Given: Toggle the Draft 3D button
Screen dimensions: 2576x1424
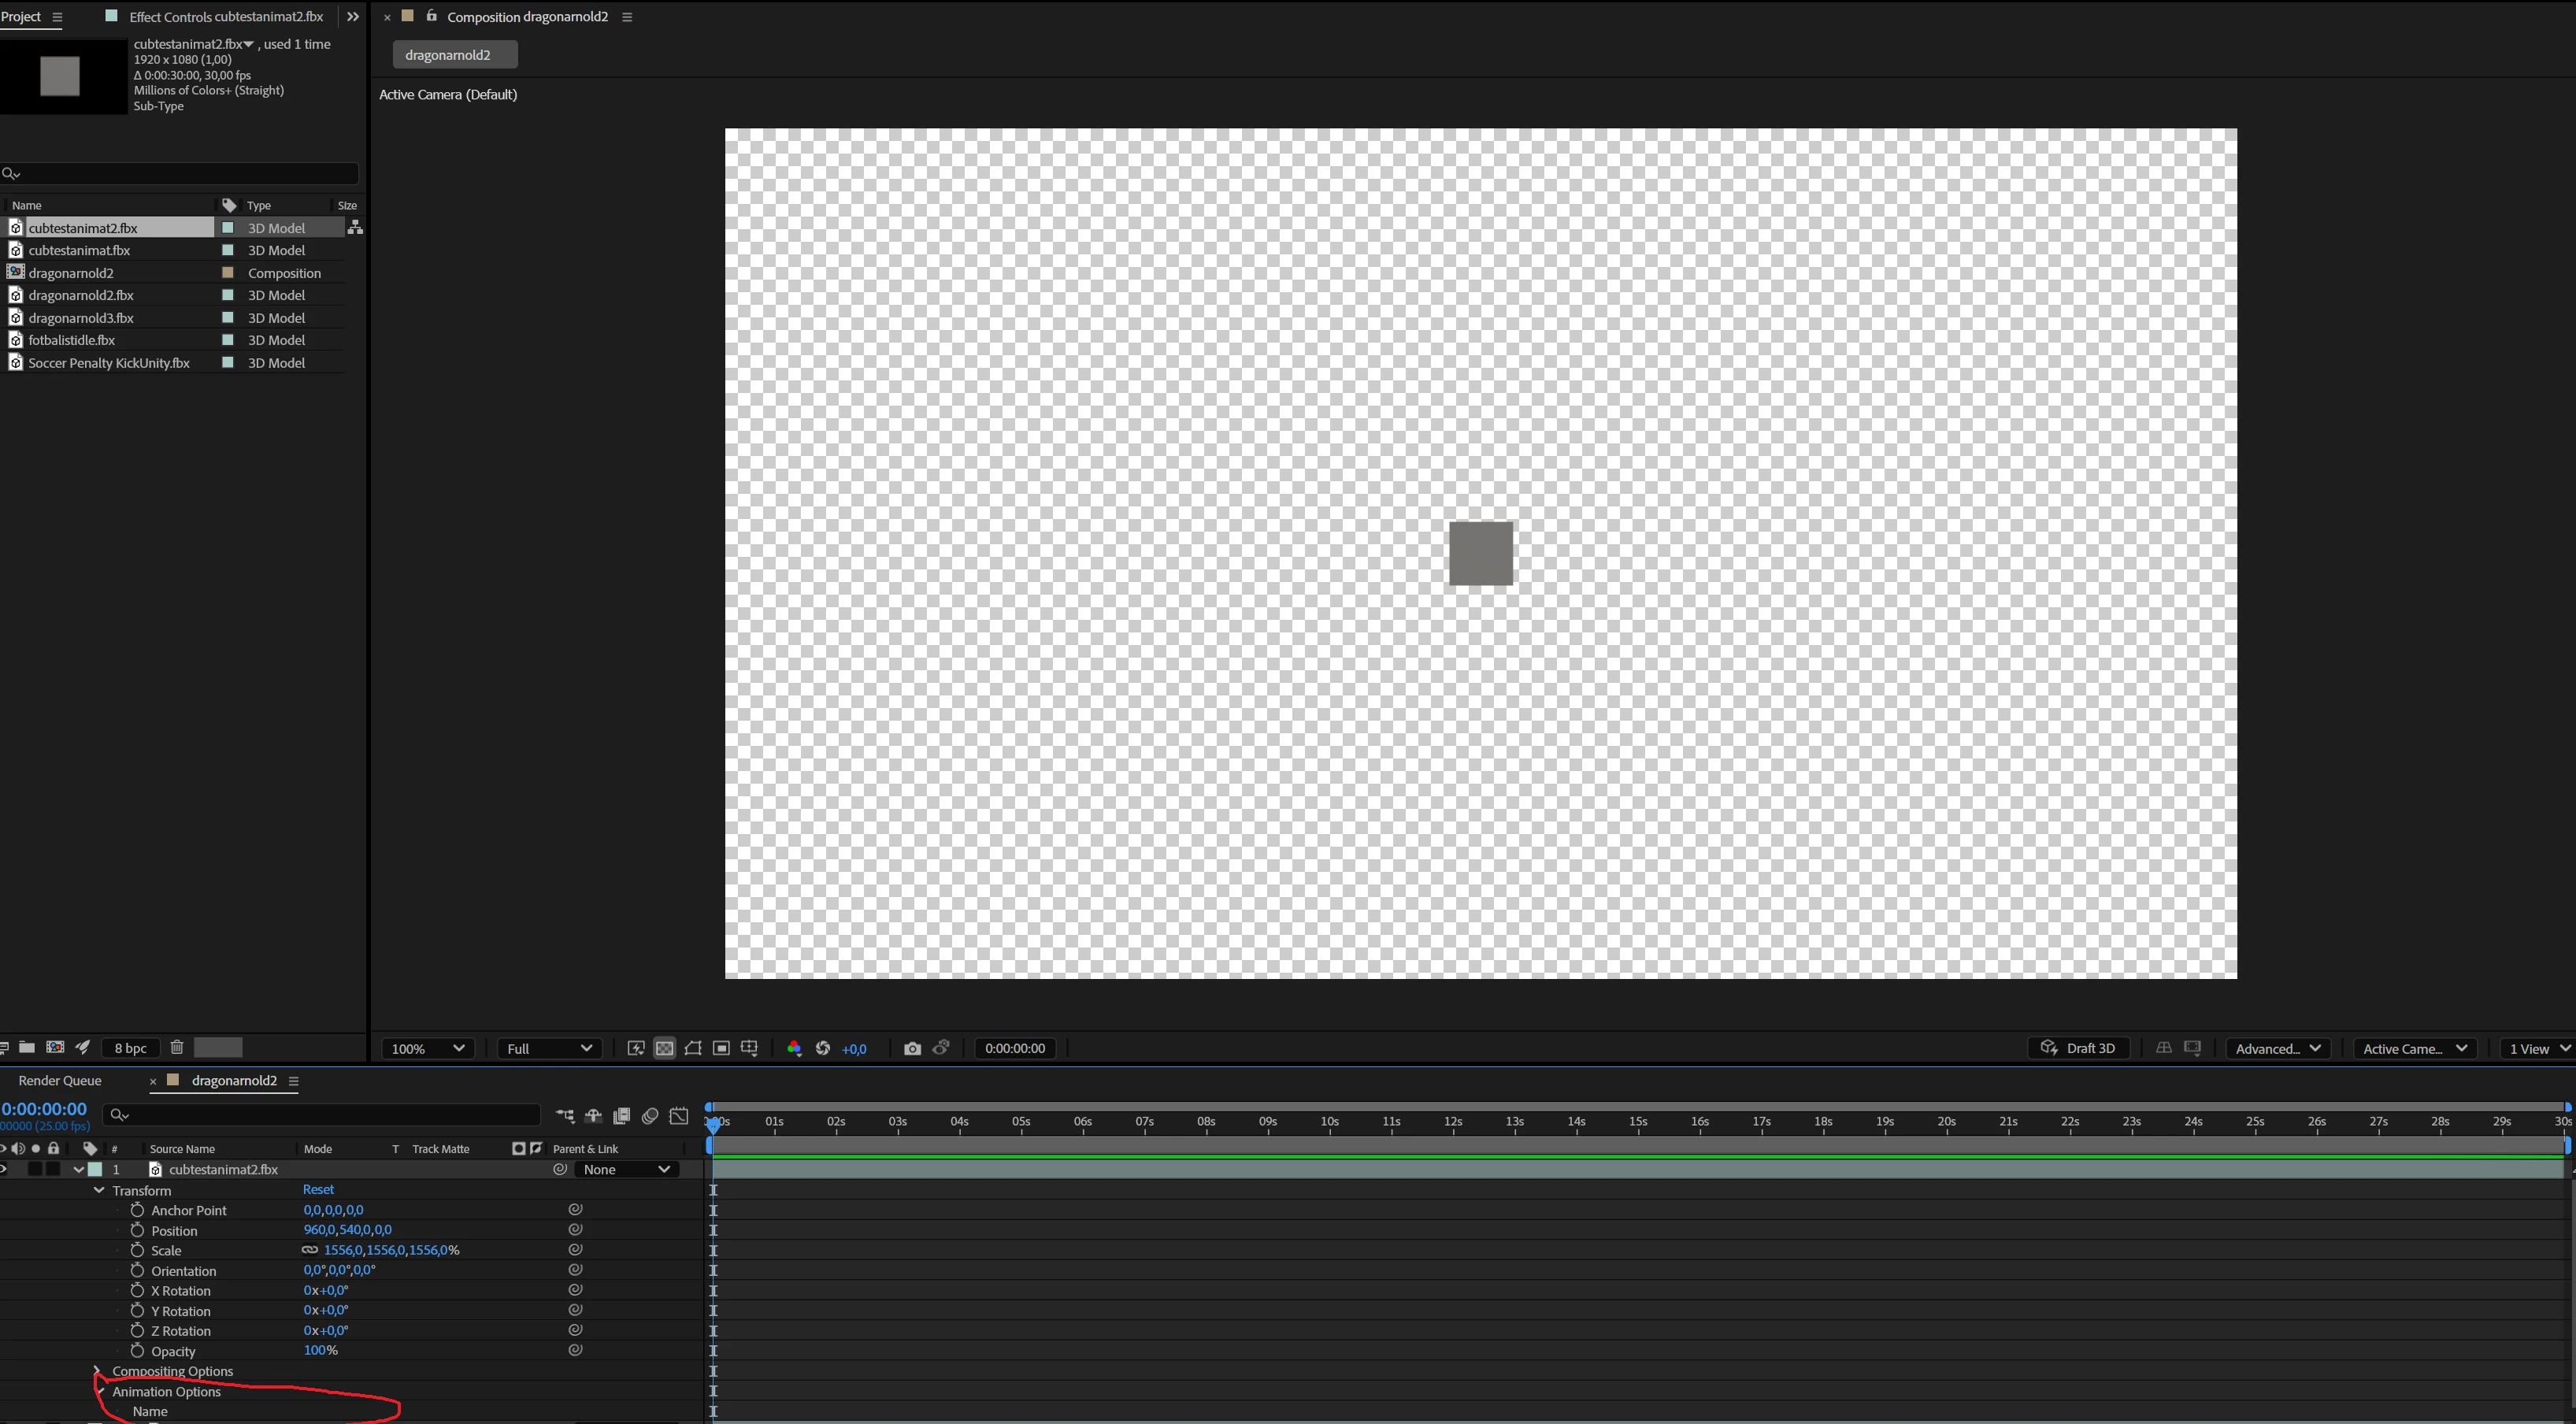Looking at the screenshot, I should pos(2078,1048).
